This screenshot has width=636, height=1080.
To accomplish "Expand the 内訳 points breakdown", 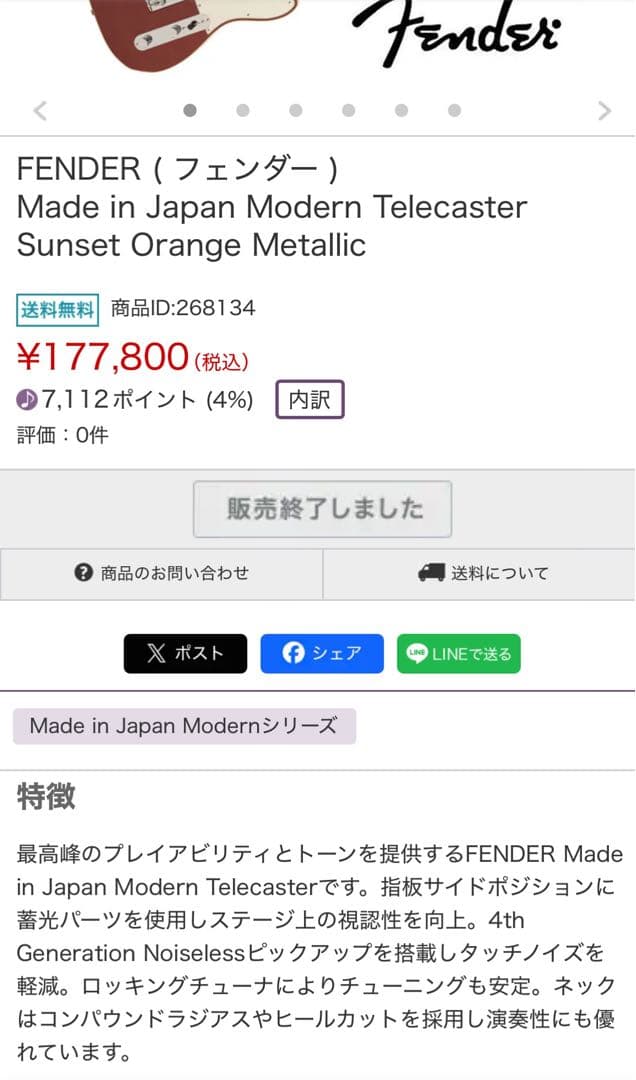I will tap(309, 398).
